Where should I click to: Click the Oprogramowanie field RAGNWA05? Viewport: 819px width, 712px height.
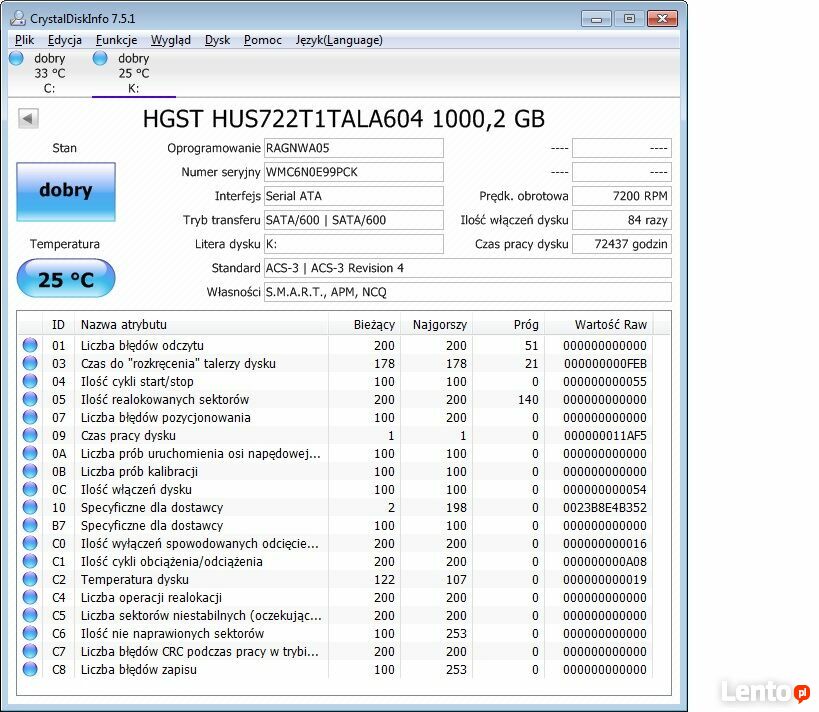354,148
